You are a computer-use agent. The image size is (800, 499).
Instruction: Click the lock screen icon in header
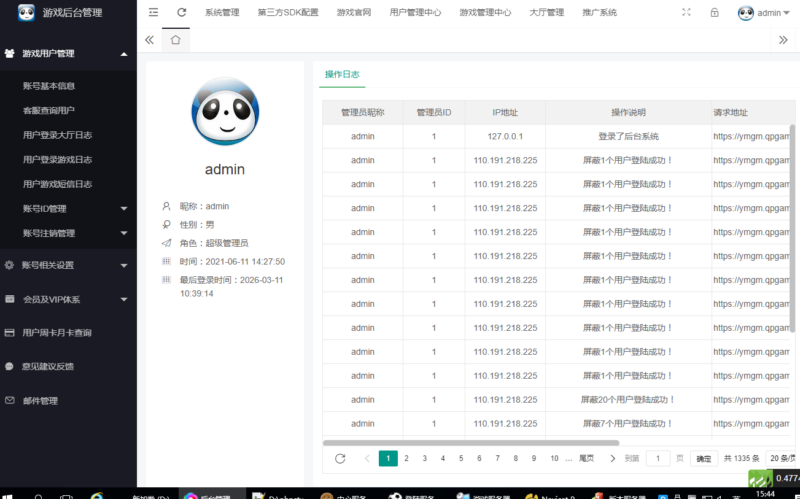tap(714, 12)
